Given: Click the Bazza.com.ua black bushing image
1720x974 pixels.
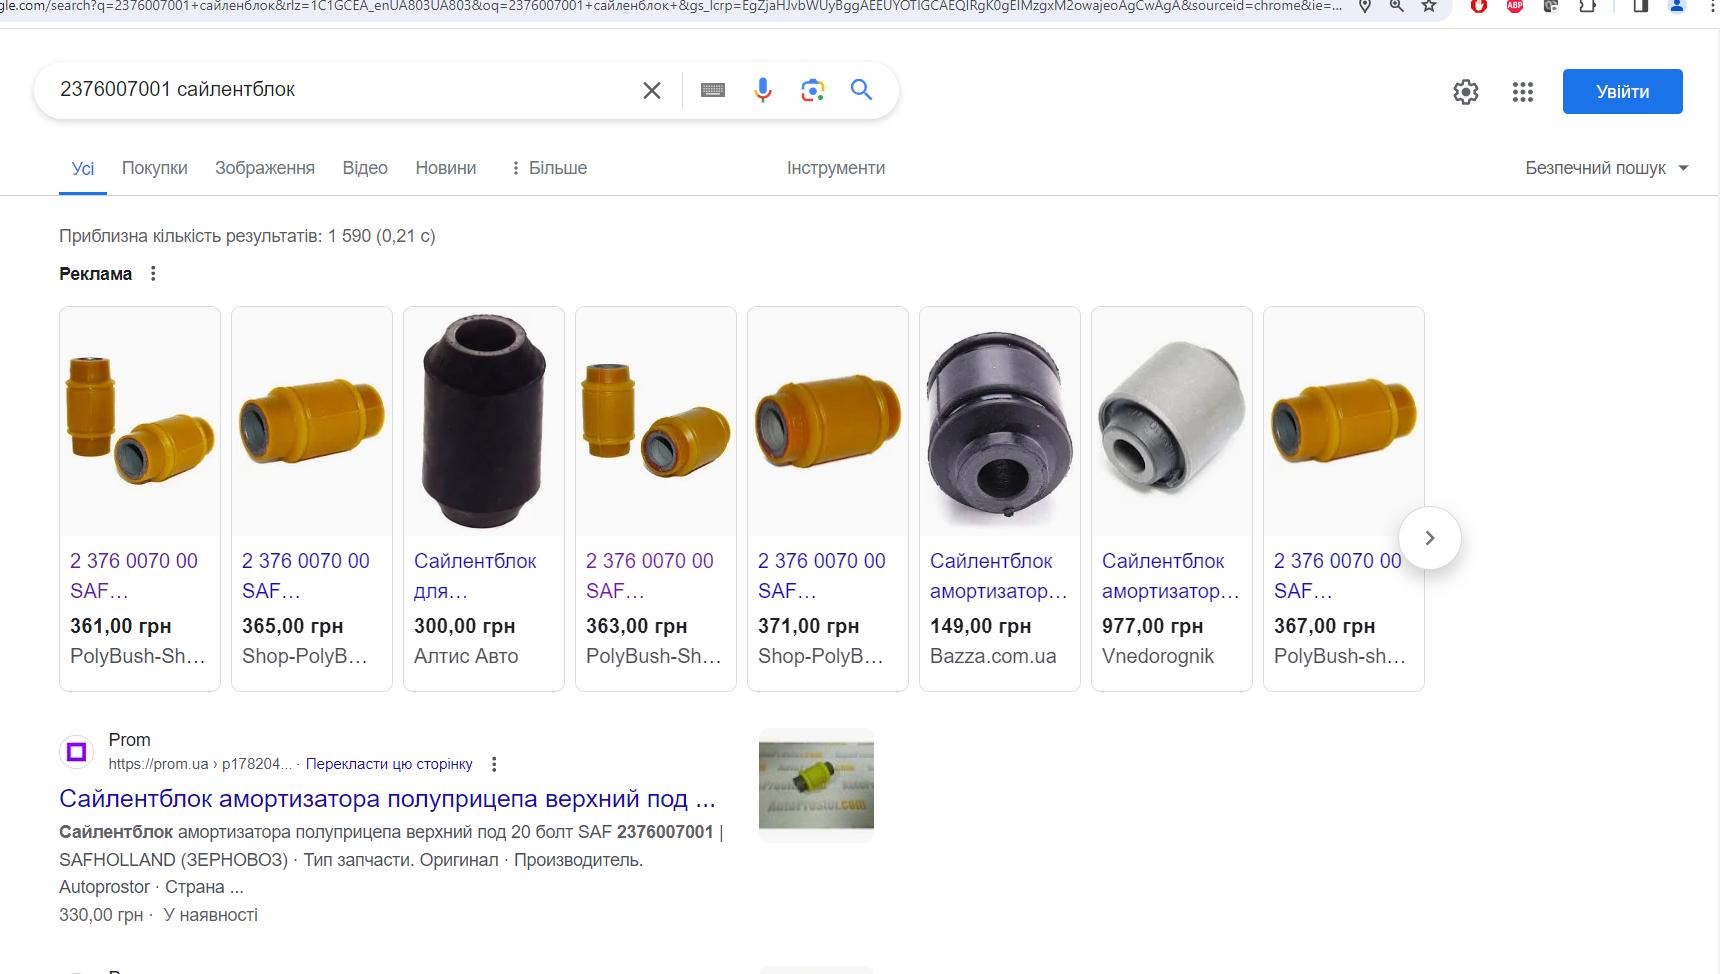Looking at the screenshot, I should pyautogui.click(x=1000, y=421).
